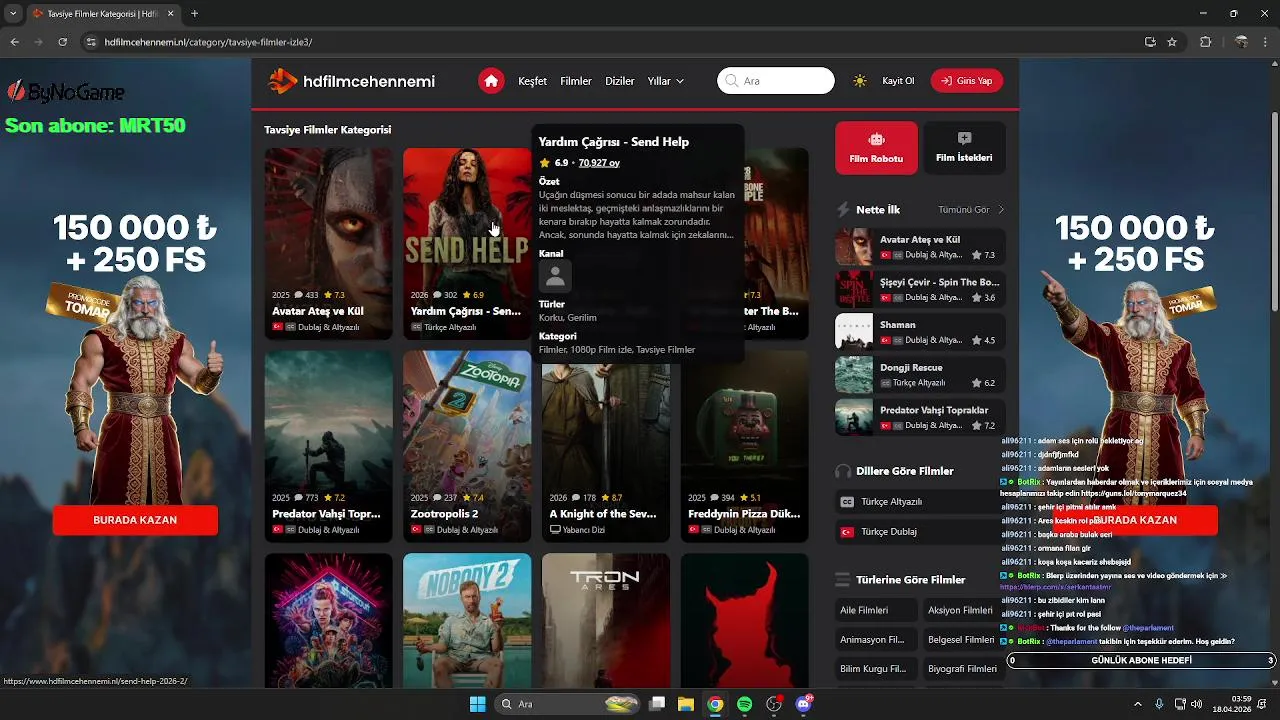Open Freddynin Pizza Dükkanı poster card
The width and height of the screenshot is (1280, 720).
745,446
